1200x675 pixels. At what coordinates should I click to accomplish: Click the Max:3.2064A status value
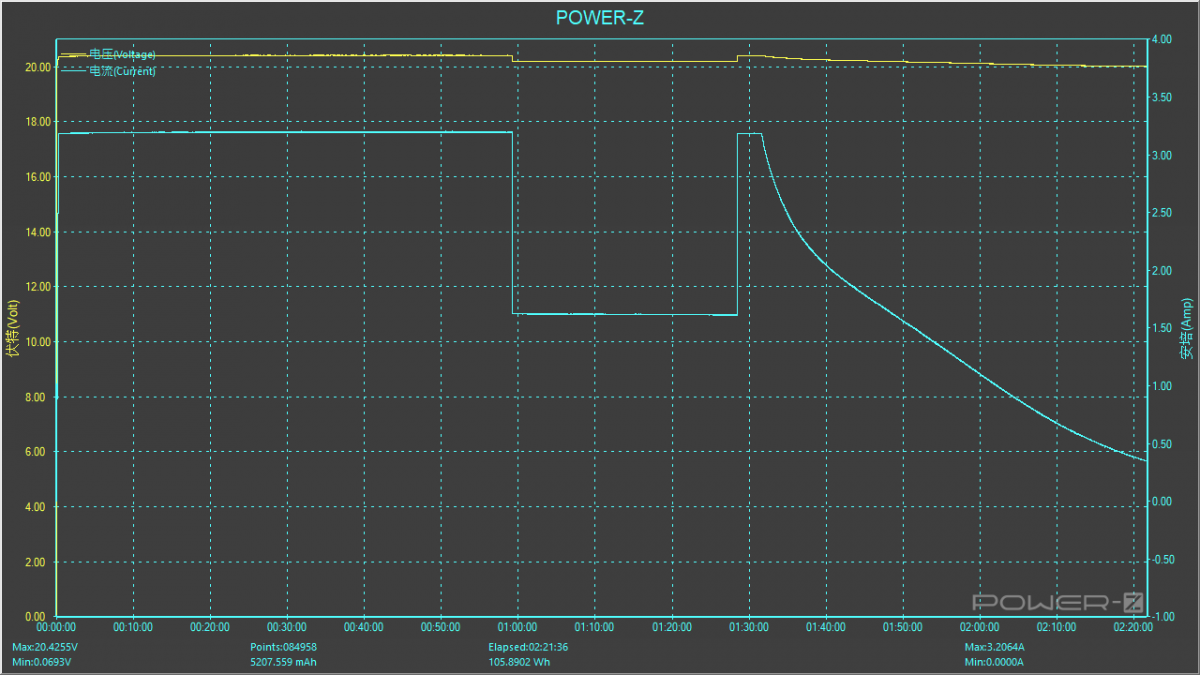click(x=994, y=647)
